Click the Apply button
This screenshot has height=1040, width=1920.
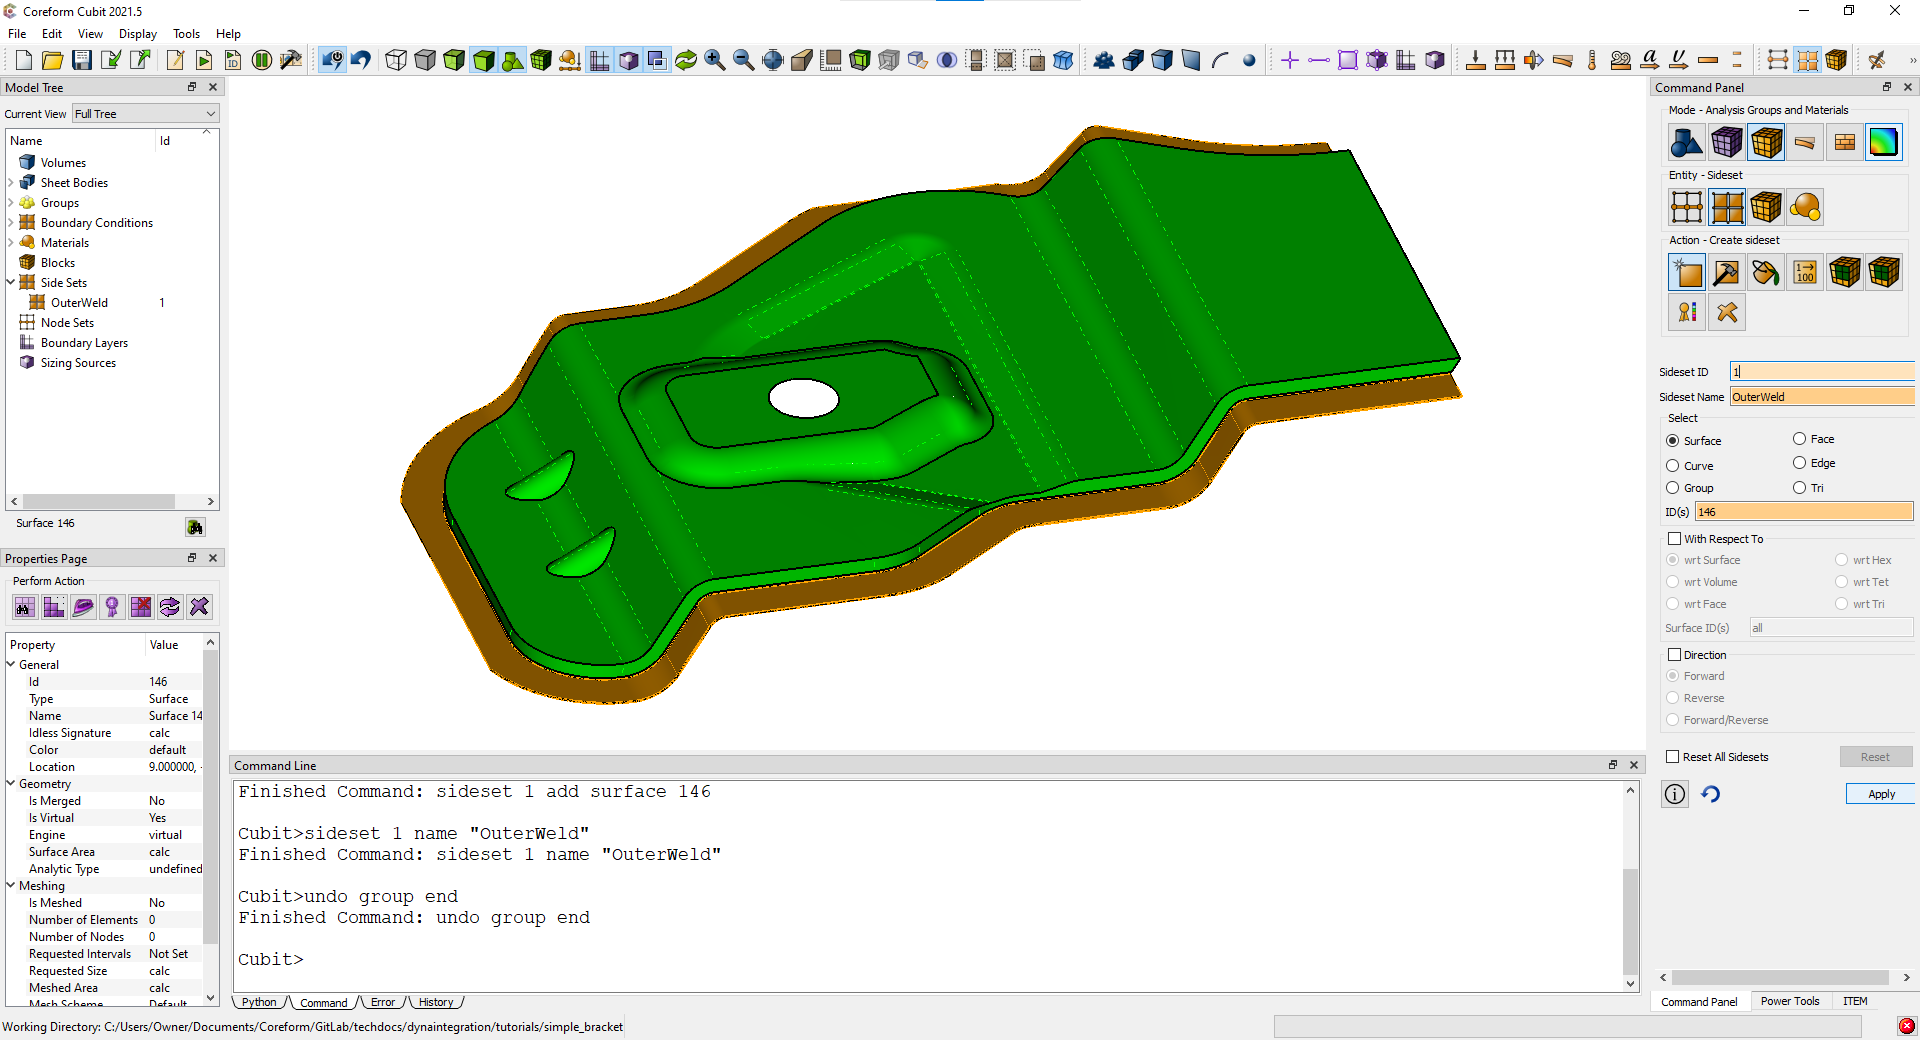[x=1880, y=794]
